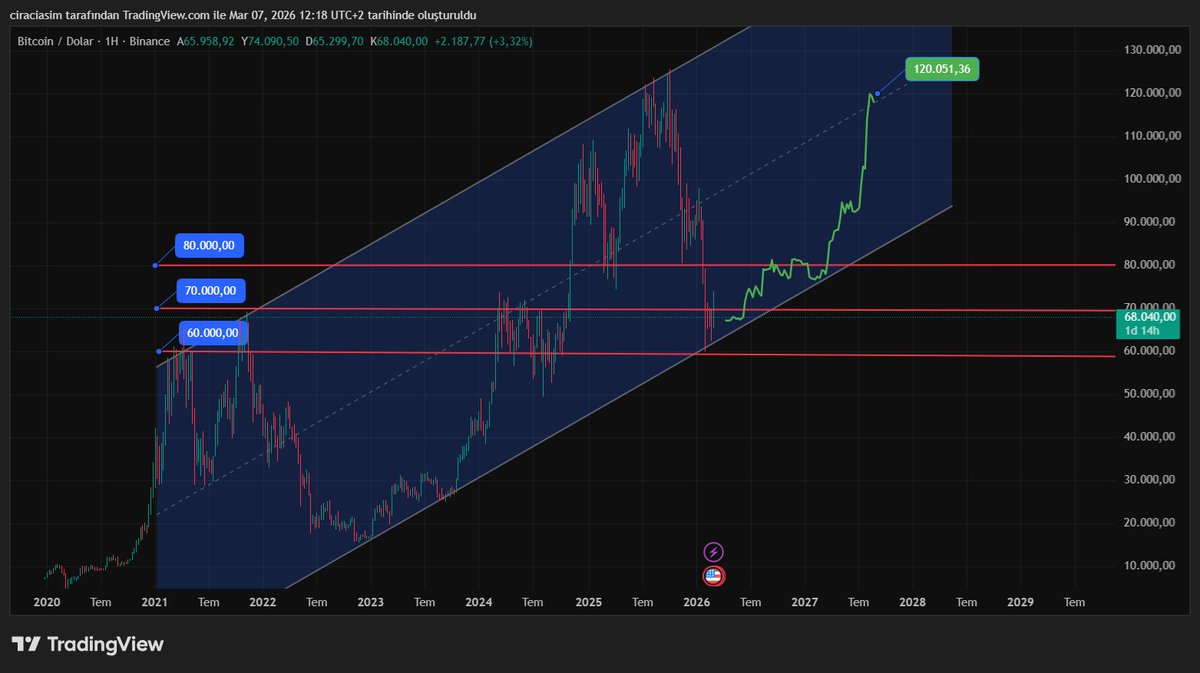This screenshot has width=1200, height=673.
Task: Click the change value +2.187,77 (+3,32%)
Action: click(483, 41)
